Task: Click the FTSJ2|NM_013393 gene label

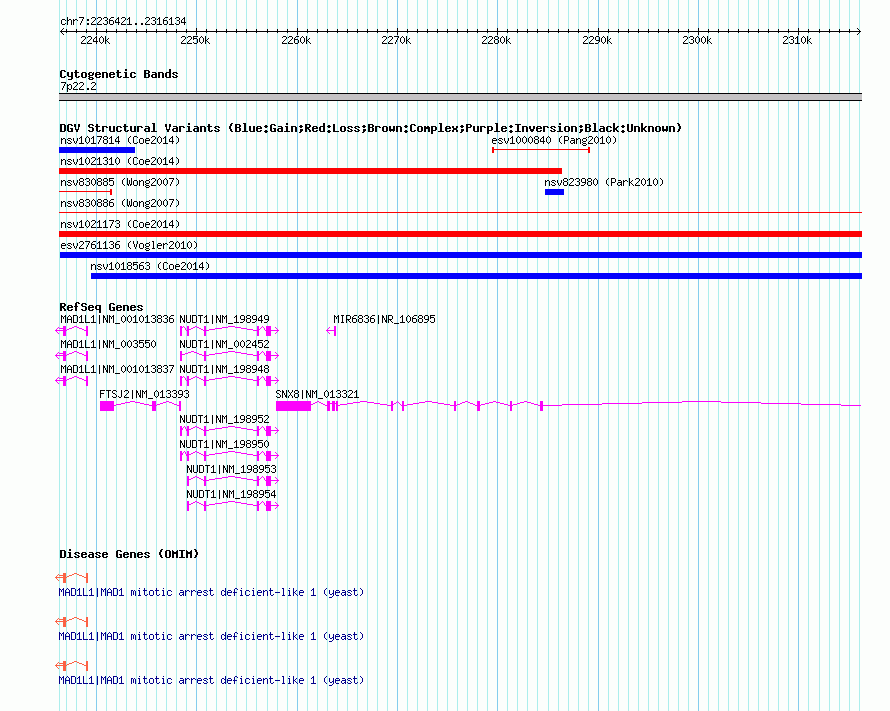Action: coord(144,394)
